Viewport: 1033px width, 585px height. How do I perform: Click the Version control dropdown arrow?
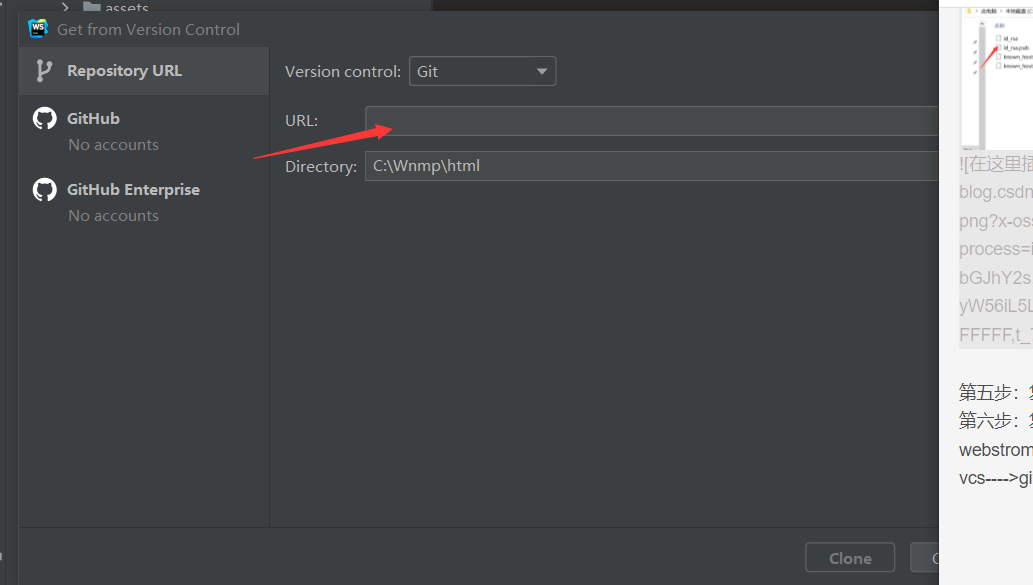point(542,71)
